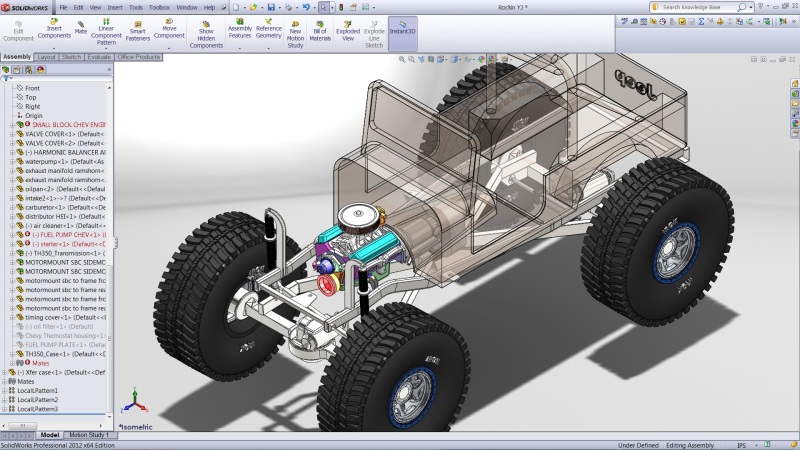Select the Motion Study 1 tab
Image resolution: width=800 pixels, height=450 pixels.
point(89,435)
